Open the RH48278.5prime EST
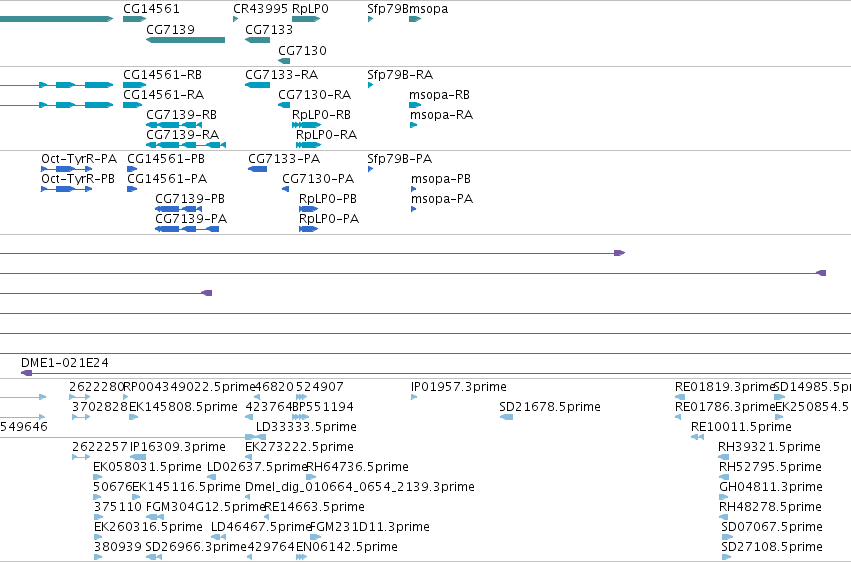Screen dimensions: 851x562 723,517
